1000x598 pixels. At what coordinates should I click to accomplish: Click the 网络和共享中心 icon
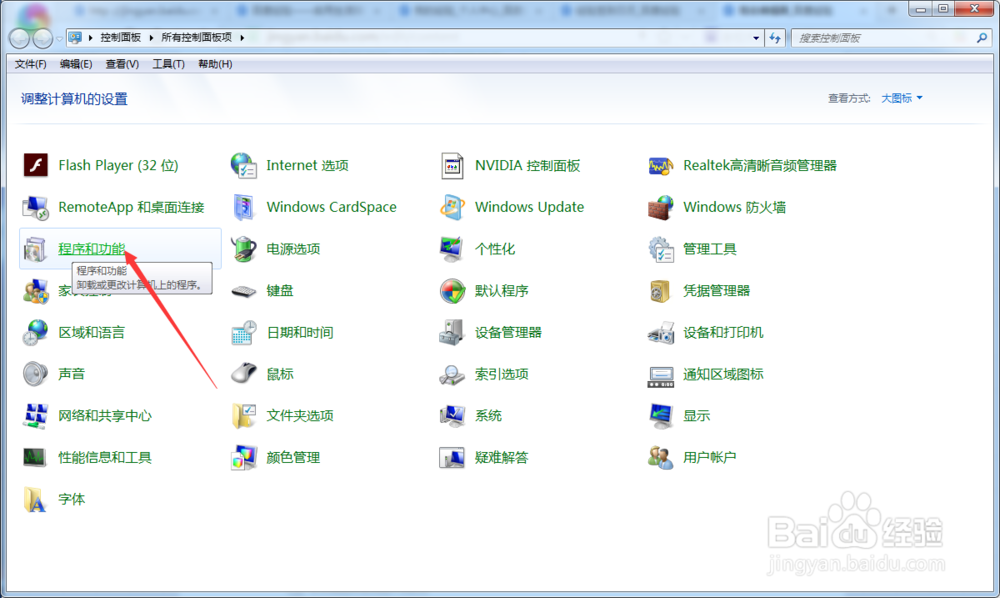[x=36, y=416]
